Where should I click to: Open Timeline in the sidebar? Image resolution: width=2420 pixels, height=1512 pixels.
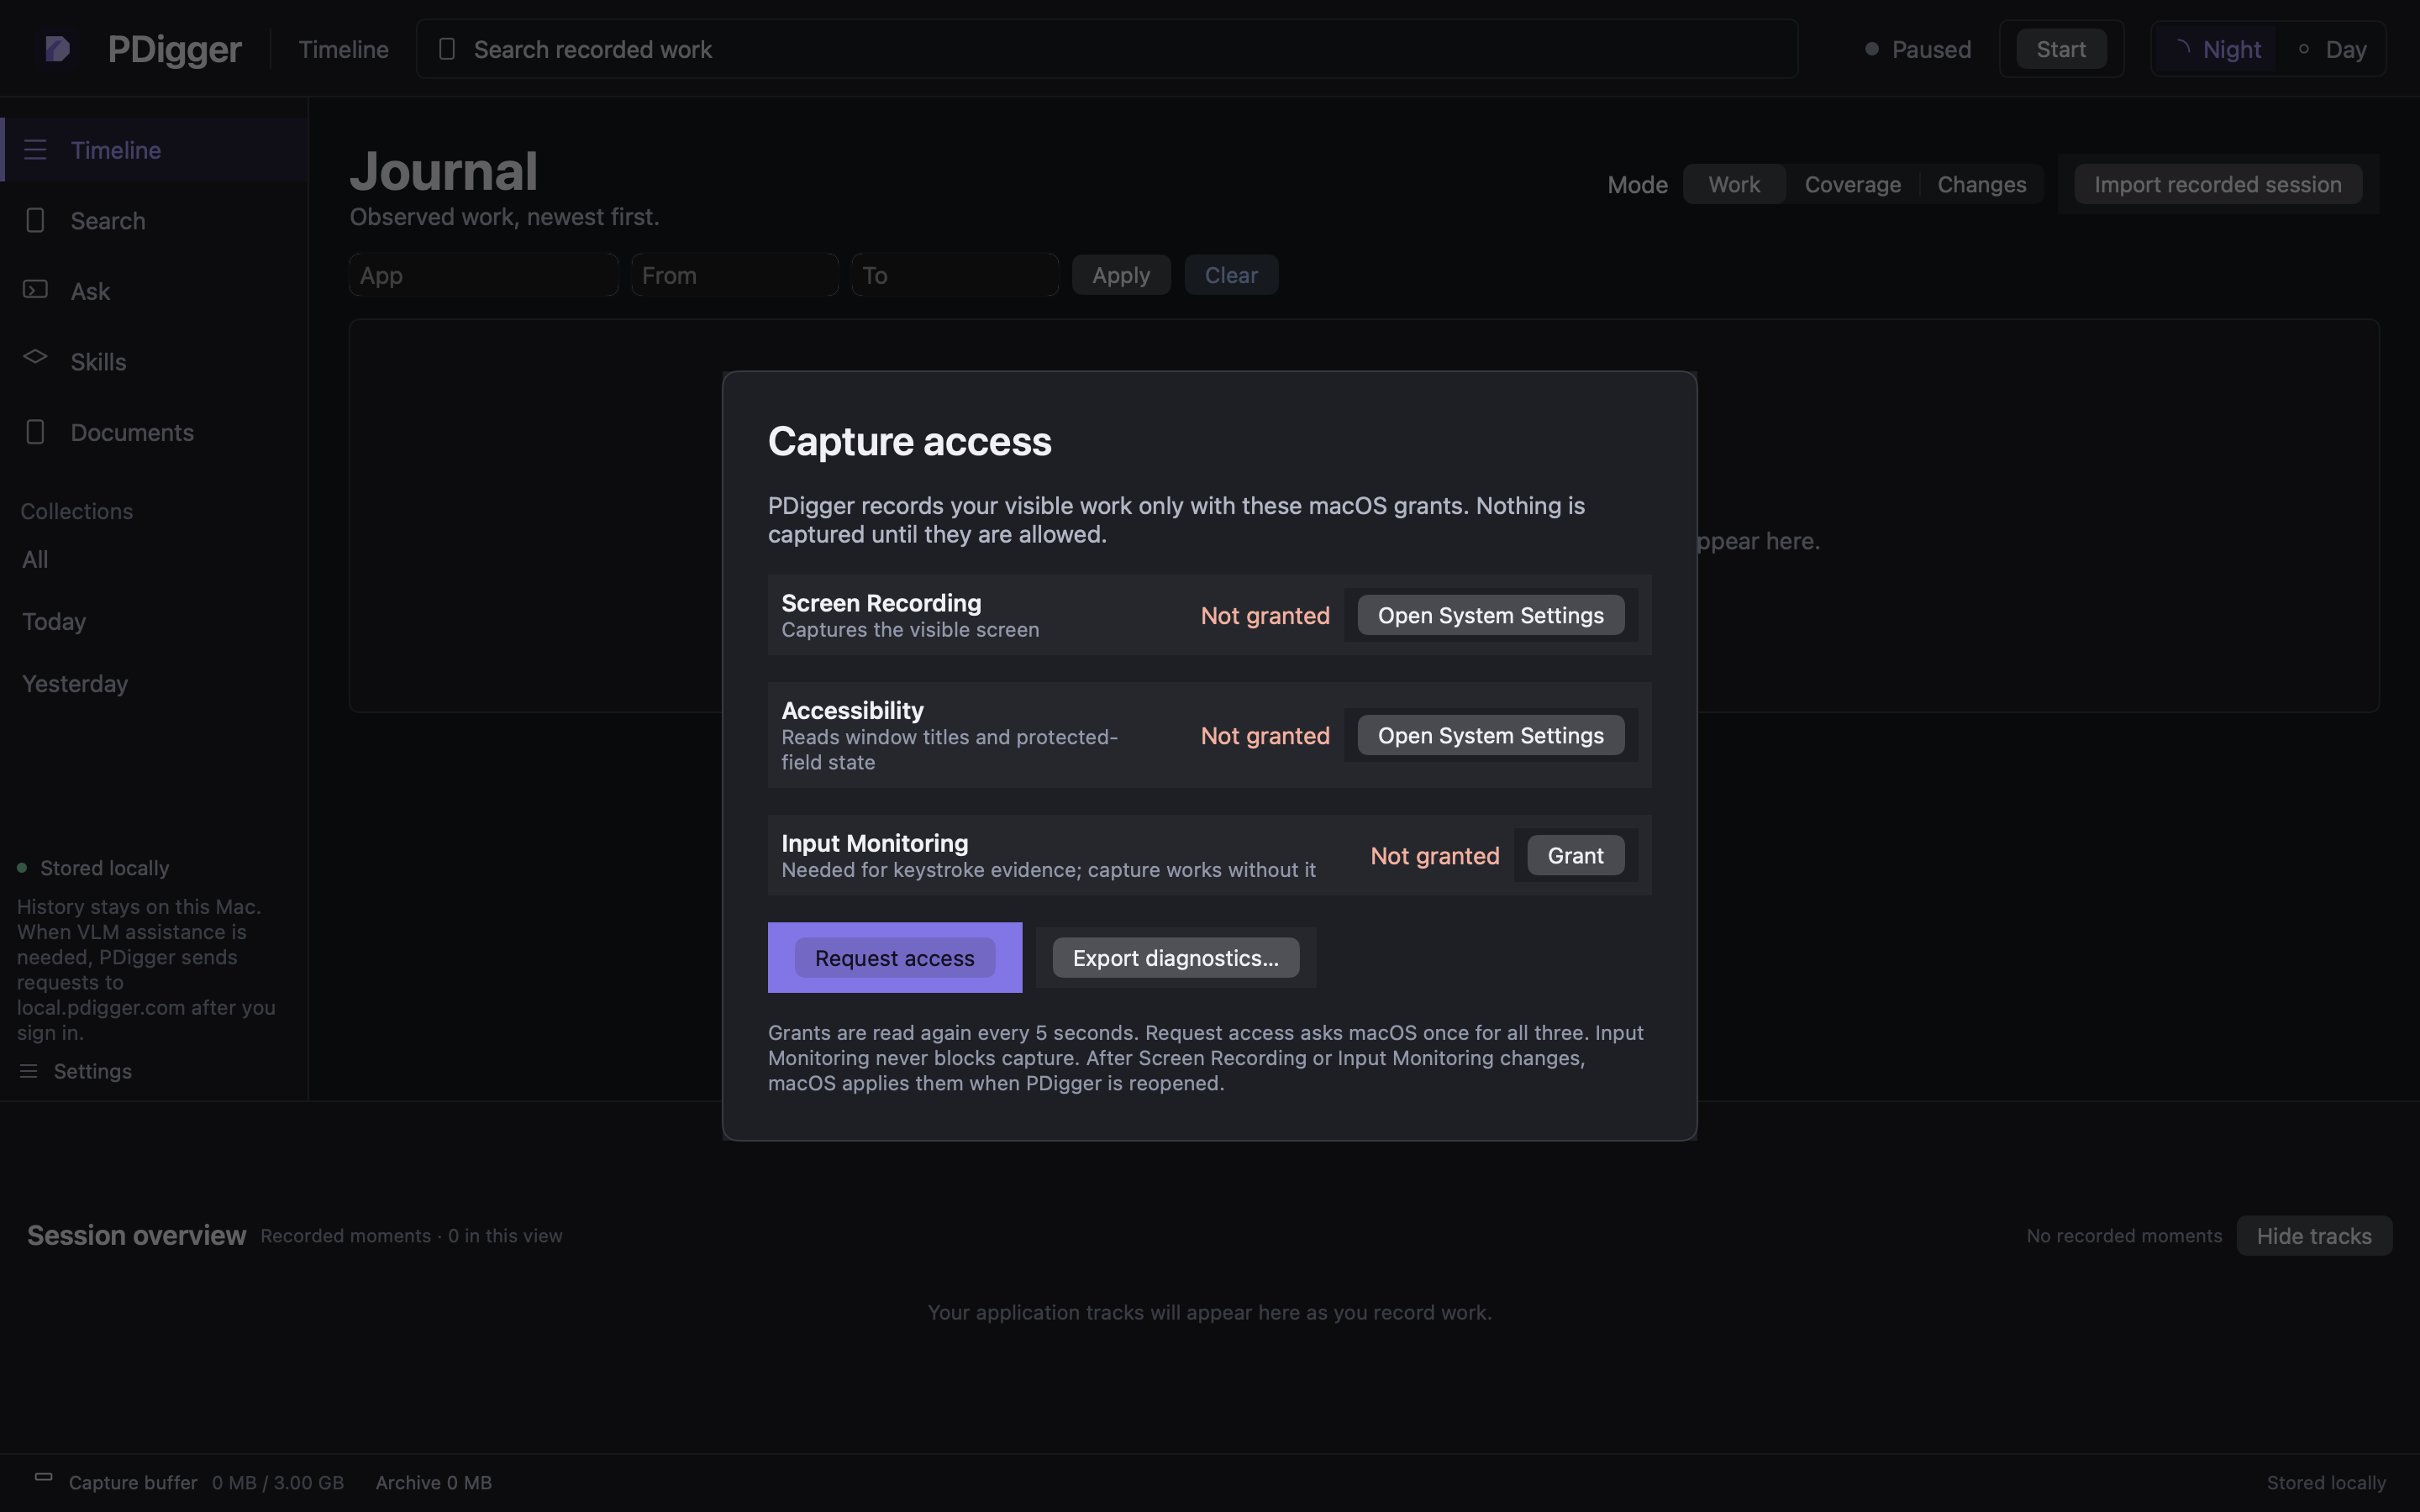(155, 150)
